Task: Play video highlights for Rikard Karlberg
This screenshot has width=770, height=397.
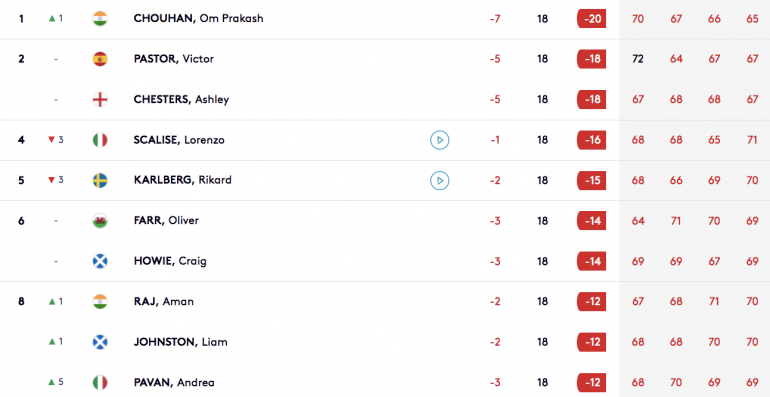Action: [x=440, y=180]
